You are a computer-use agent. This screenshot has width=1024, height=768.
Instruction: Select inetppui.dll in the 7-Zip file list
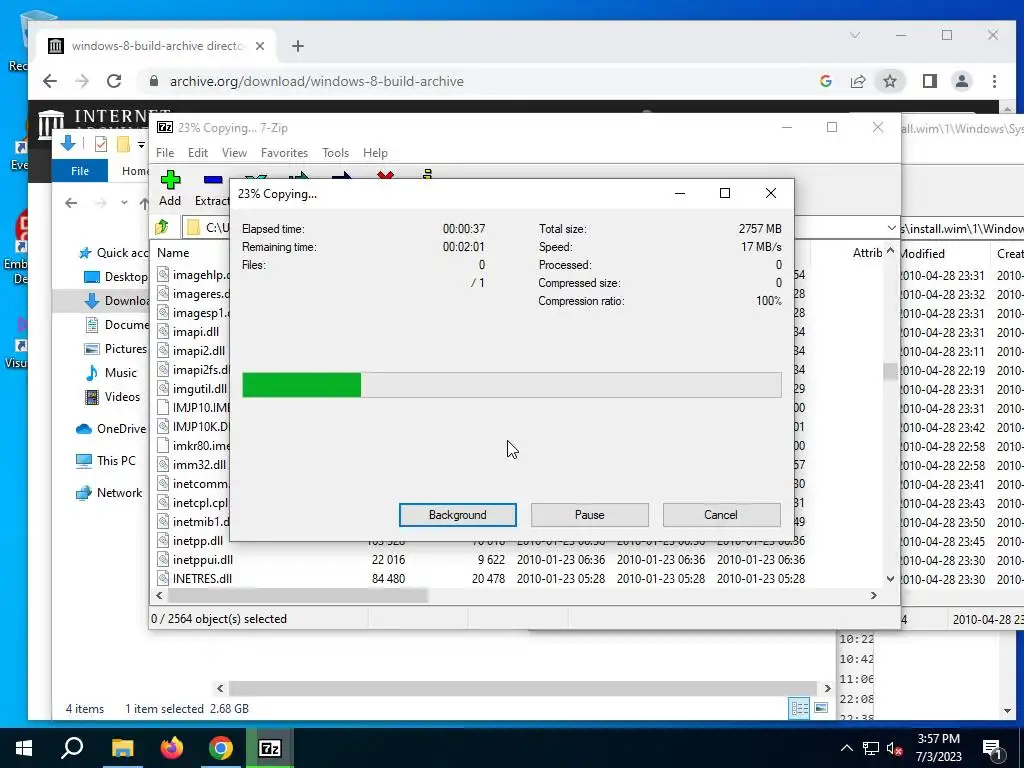[x=202, y=560]
